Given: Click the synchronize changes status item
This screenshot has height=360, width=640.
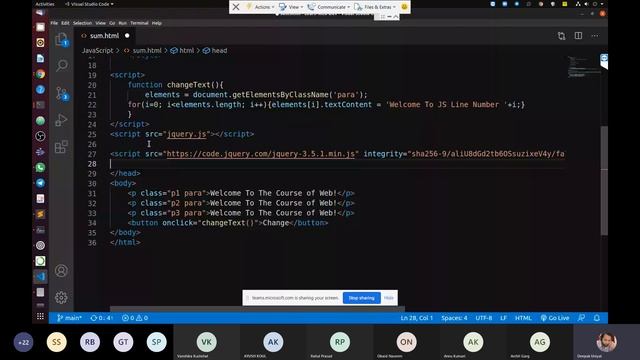Looking at the screenshot, I should [x=101, y=318].
